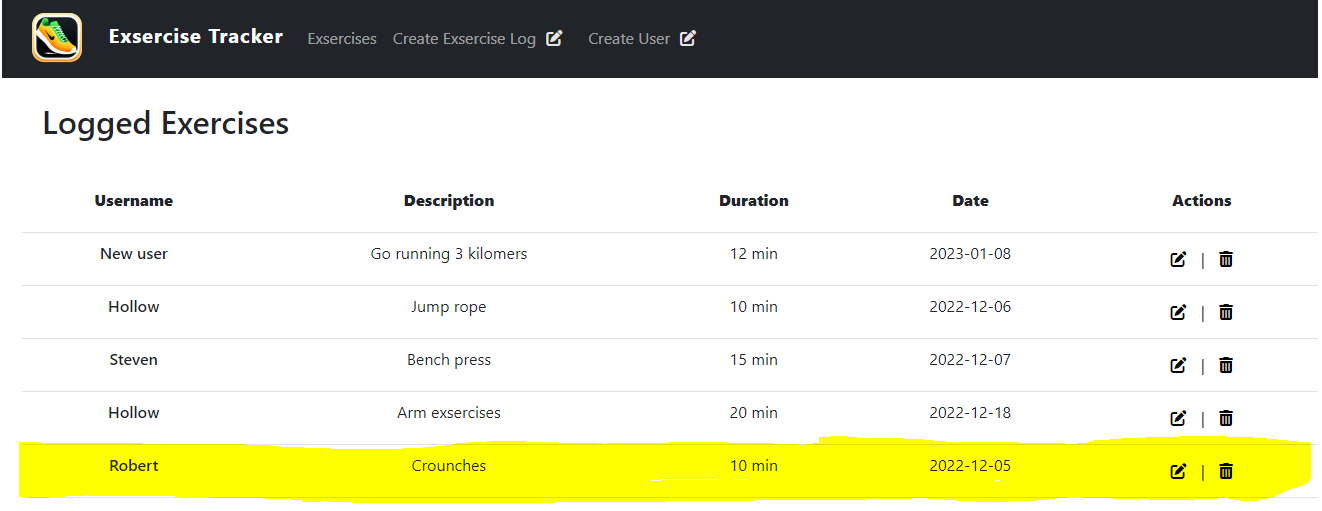
Task: Click the Actions column header
Action: (1202, 201)
